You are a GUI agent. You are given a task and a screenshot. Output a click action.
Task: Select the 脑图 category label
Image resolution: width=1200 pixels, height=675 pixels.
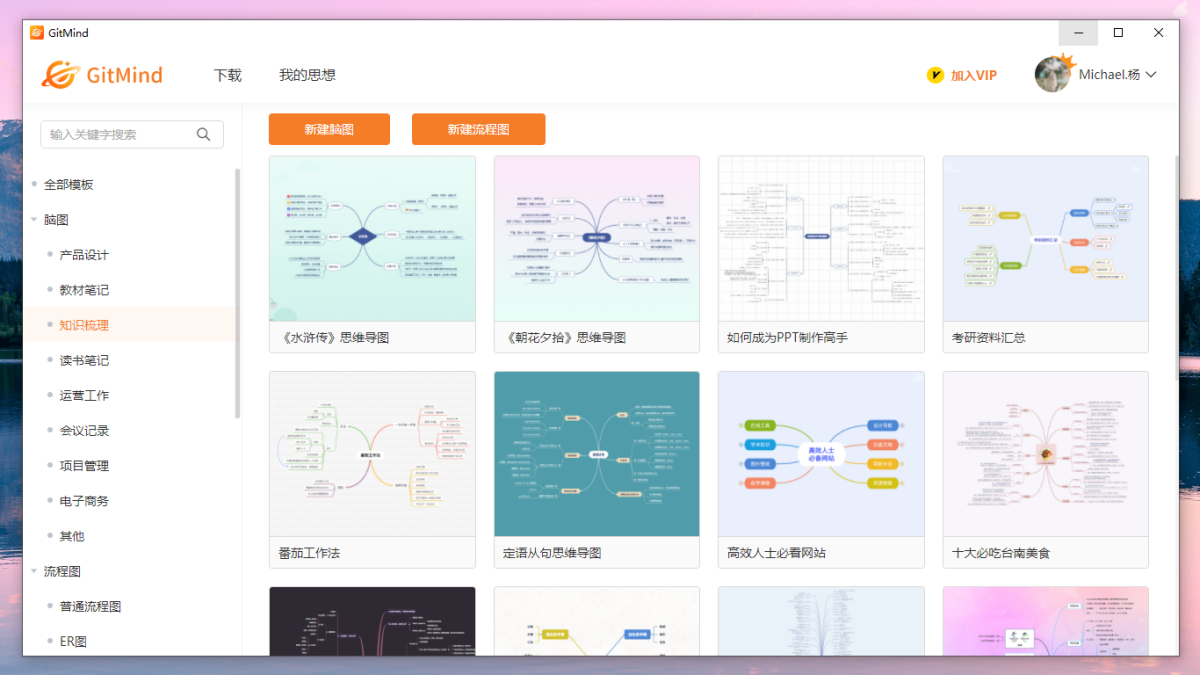point(56,220)
